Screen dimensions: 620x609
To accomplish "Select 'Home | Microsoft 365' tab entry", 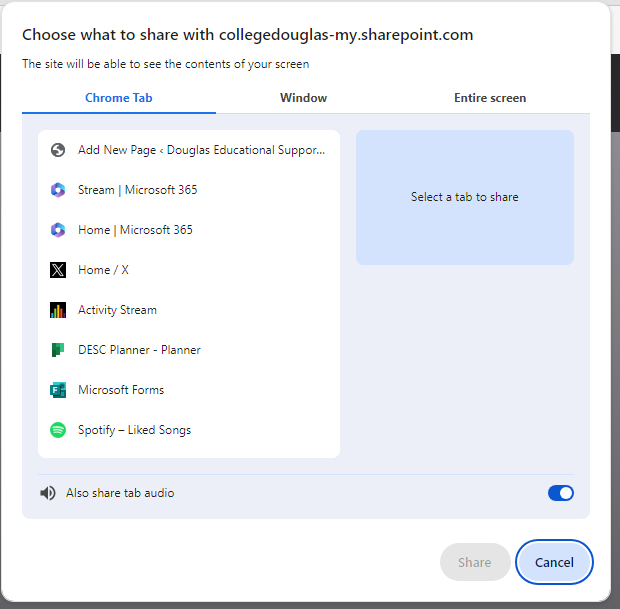I will tap(189, 230).
